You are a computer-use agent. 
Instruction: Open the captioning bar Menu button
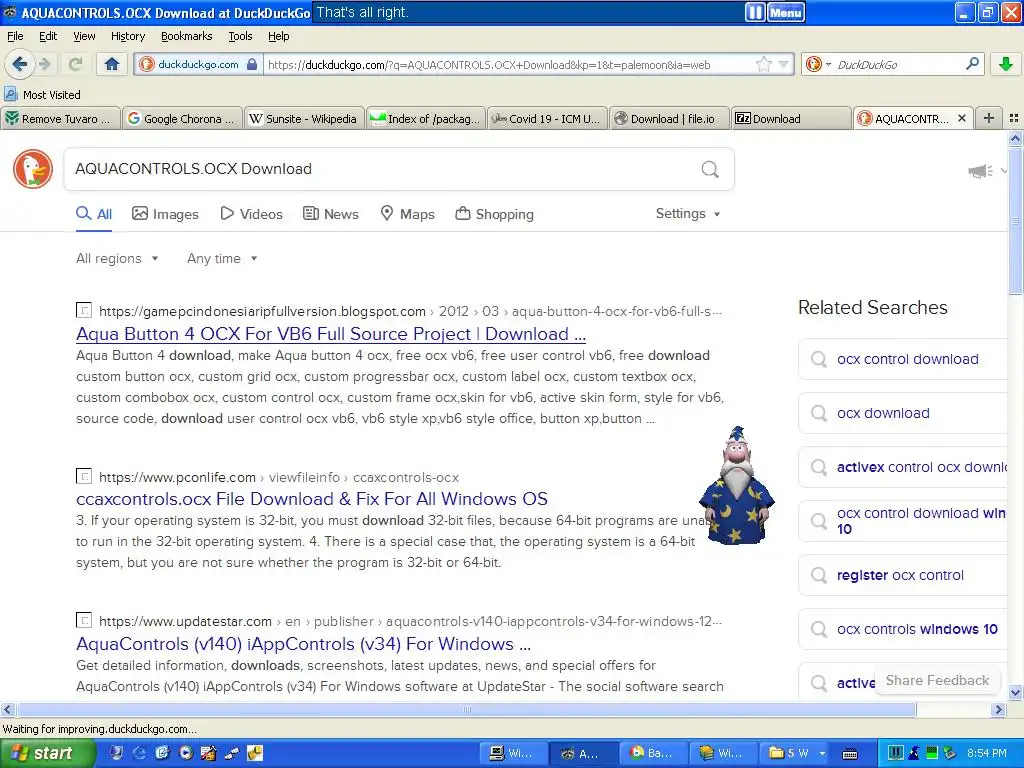tap(786, 12)
